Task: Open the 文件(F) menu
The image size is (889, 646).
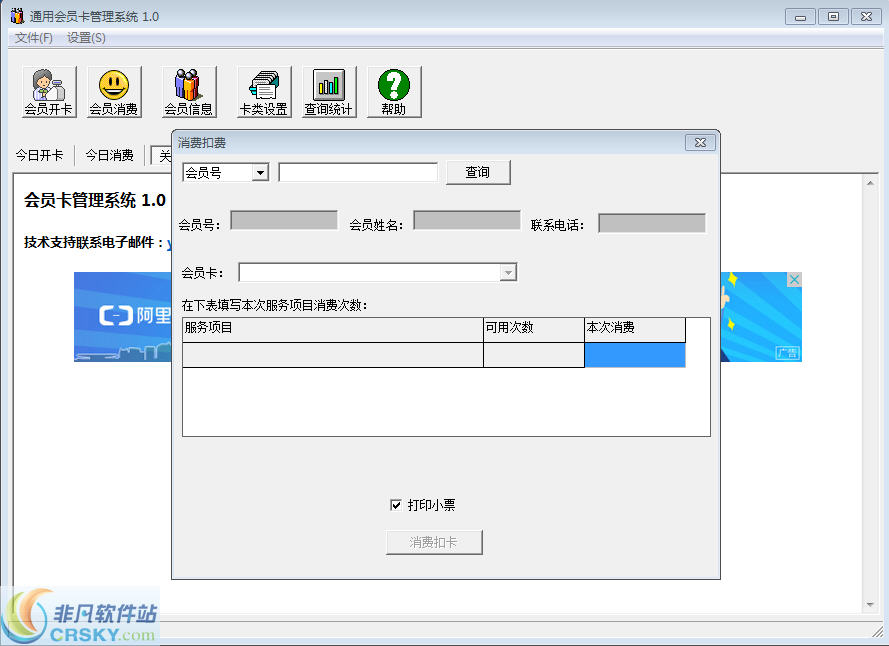Action: (x=34, y=38)
